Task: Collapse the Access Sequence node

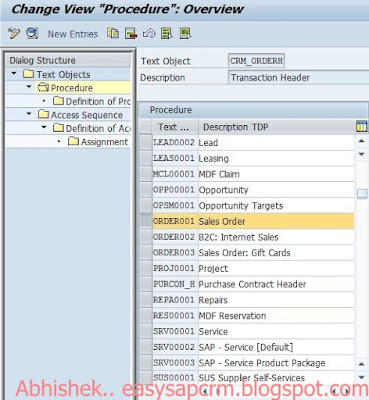Action: [29, 114]
